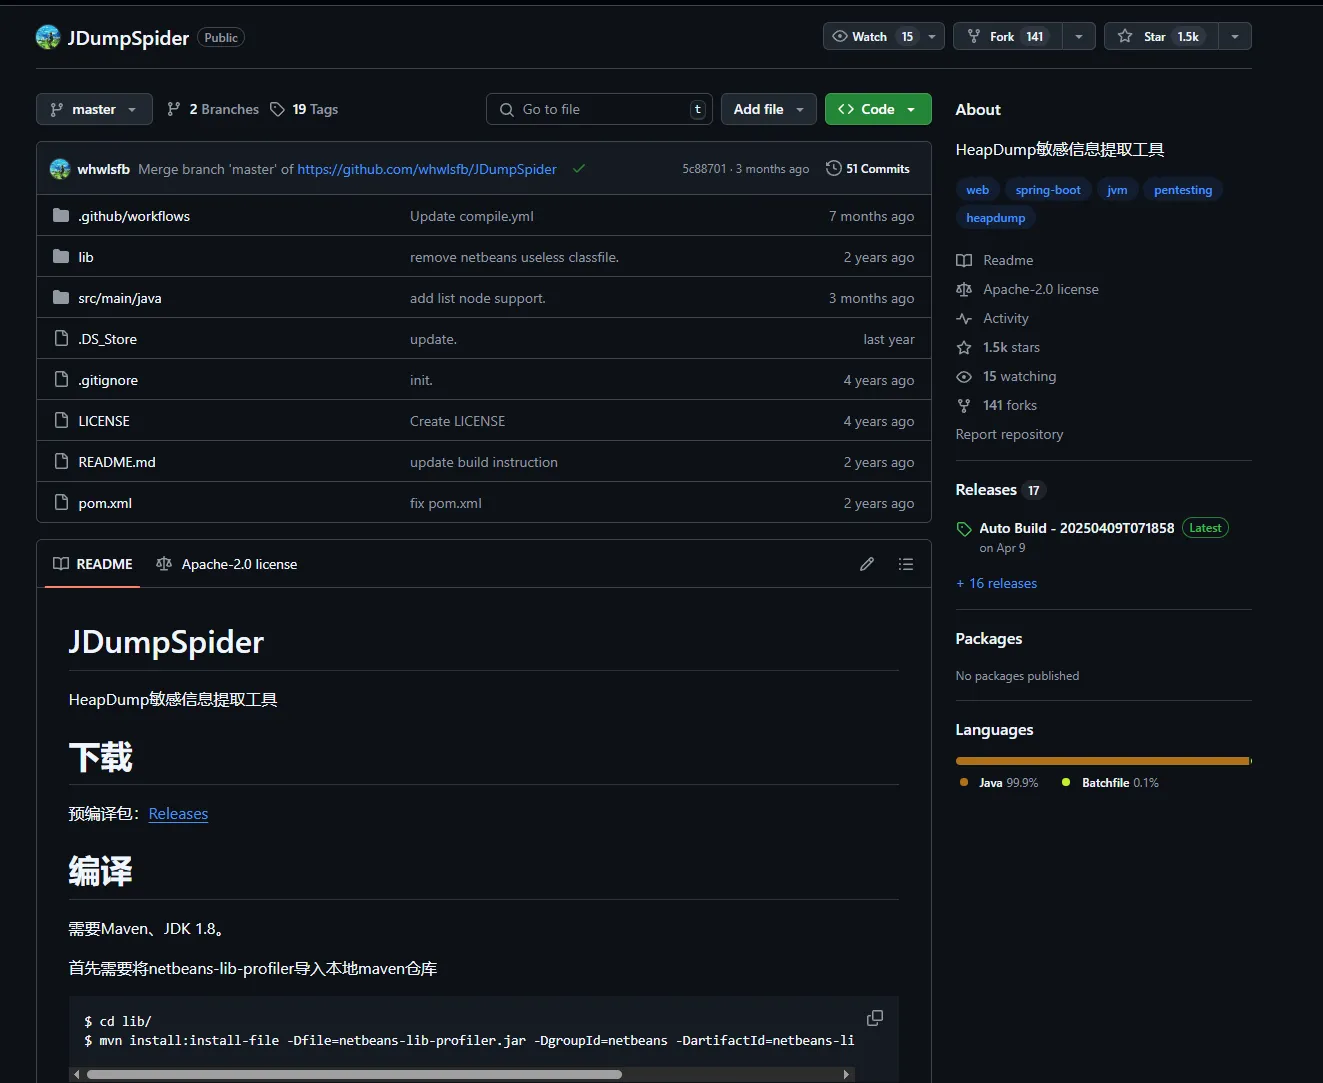Viewport: 1323px width, 1083px height.
Task: Click the pencil icon to edit README
Action: tap(867, 564)
